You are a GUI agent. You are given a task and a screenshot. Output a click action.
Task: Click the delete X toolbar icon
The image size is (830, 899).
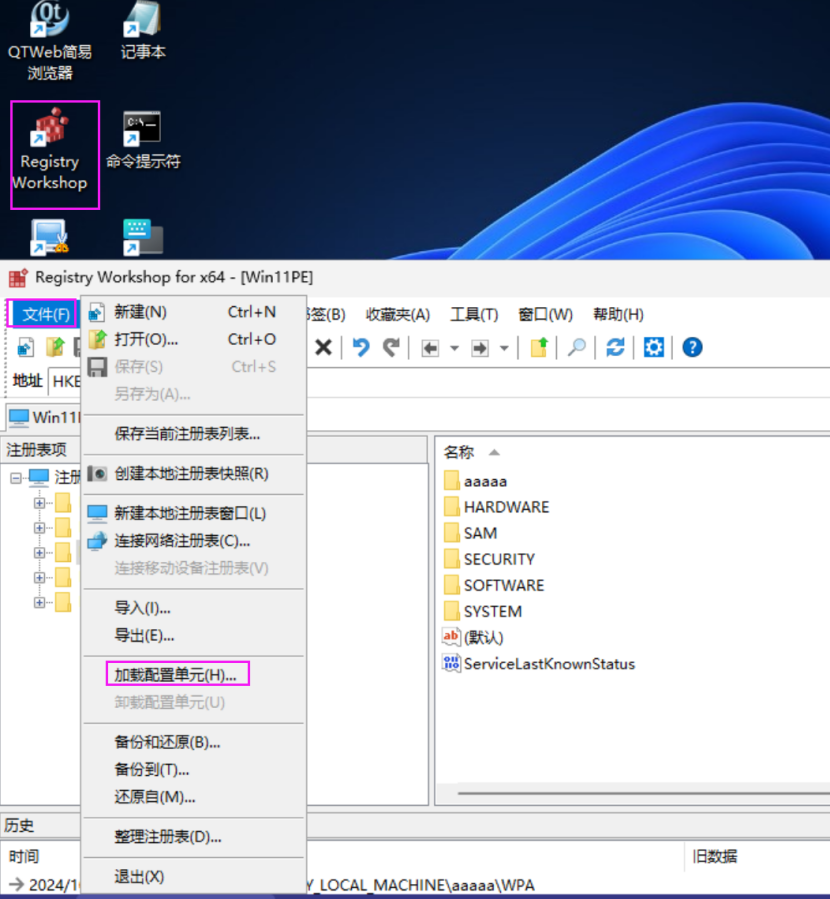coord(324,347)
